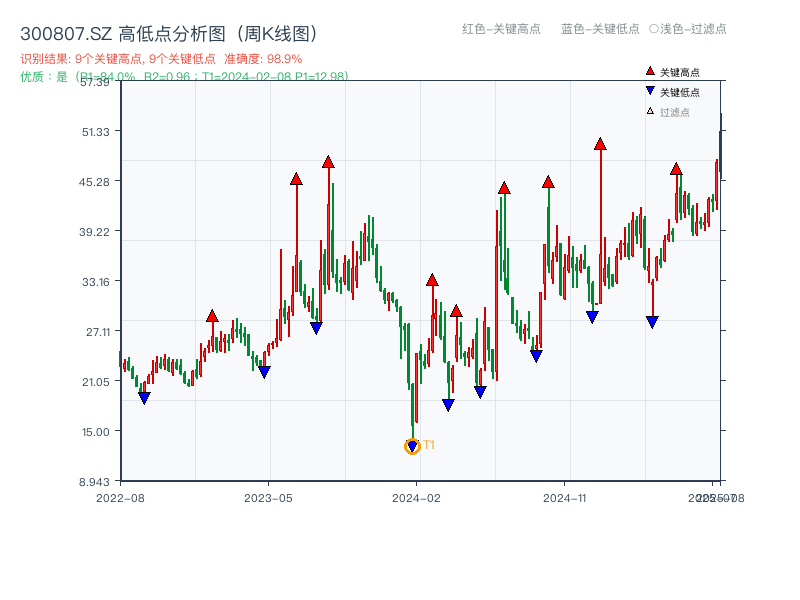
Task: Click the red 关键高点 legend triangle icon
Action: click(x=650, y=71)
